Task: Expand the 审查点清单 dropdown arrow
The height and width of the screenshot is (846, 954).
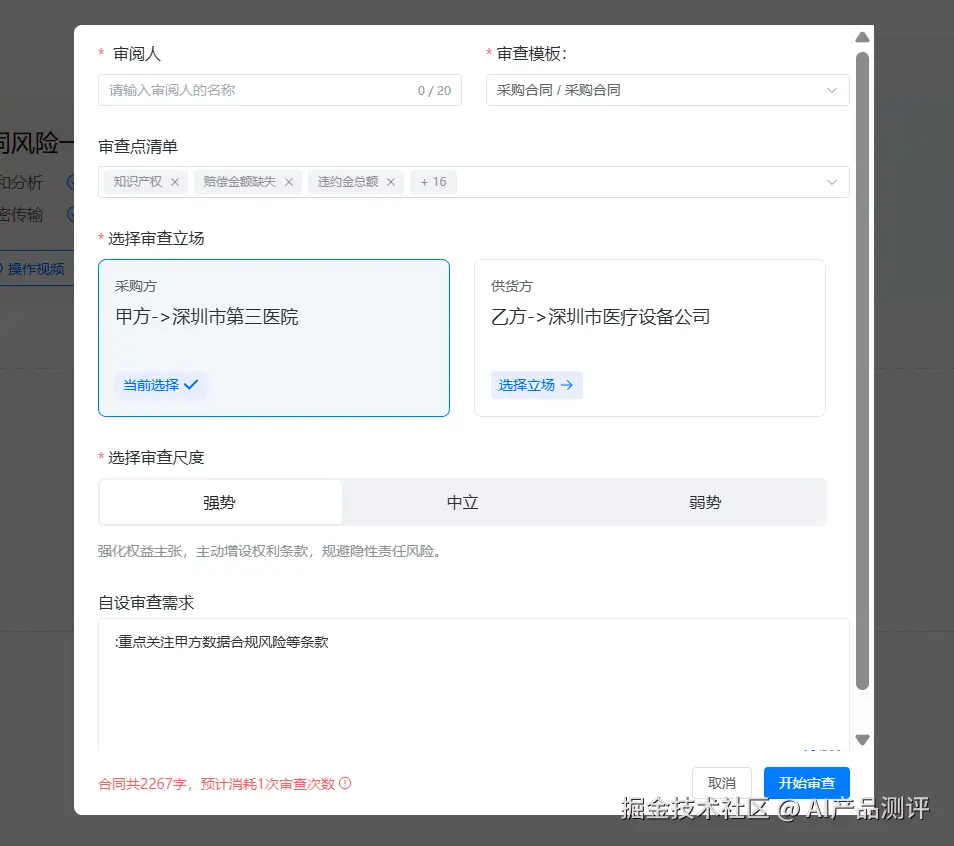Action: pyautogui.click(x=832, y=182)
